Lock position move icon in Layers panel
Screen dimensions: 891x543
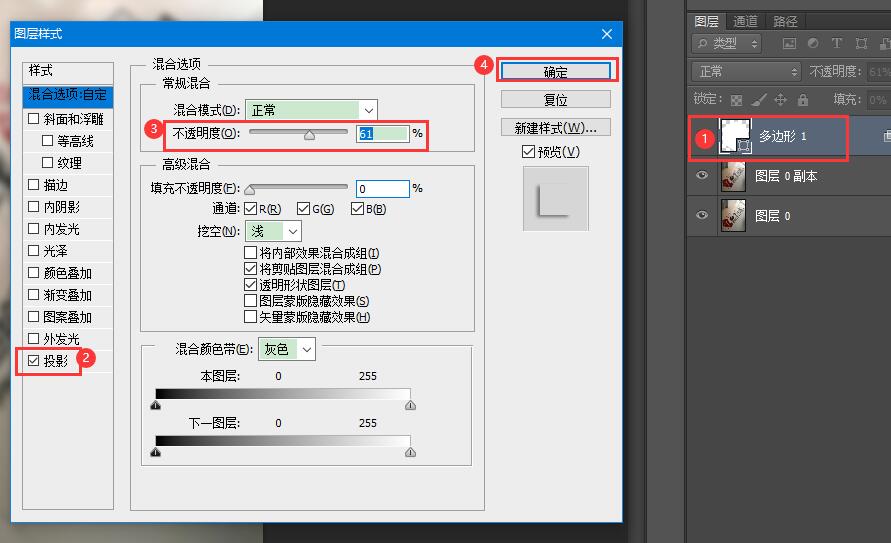pos(781,100)
